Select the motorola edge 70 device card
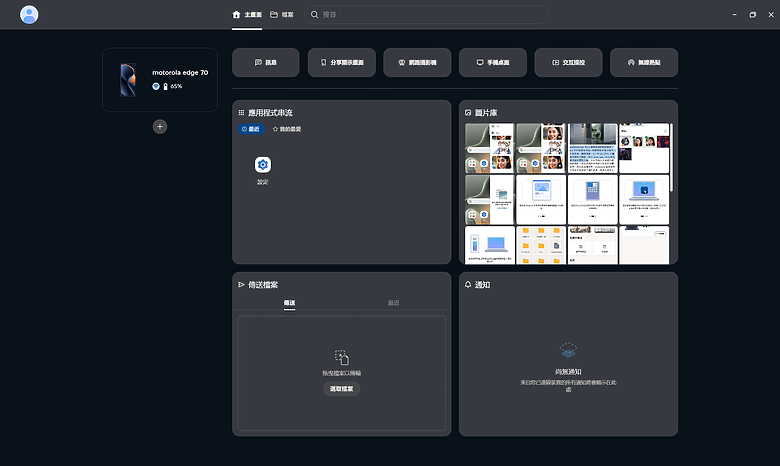This screenshot has width=780, height=466. 160,80
